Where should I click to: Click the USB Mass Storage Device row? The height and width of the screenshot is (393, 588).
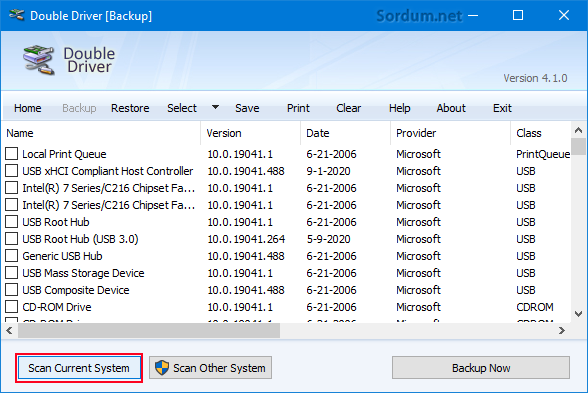287,273
